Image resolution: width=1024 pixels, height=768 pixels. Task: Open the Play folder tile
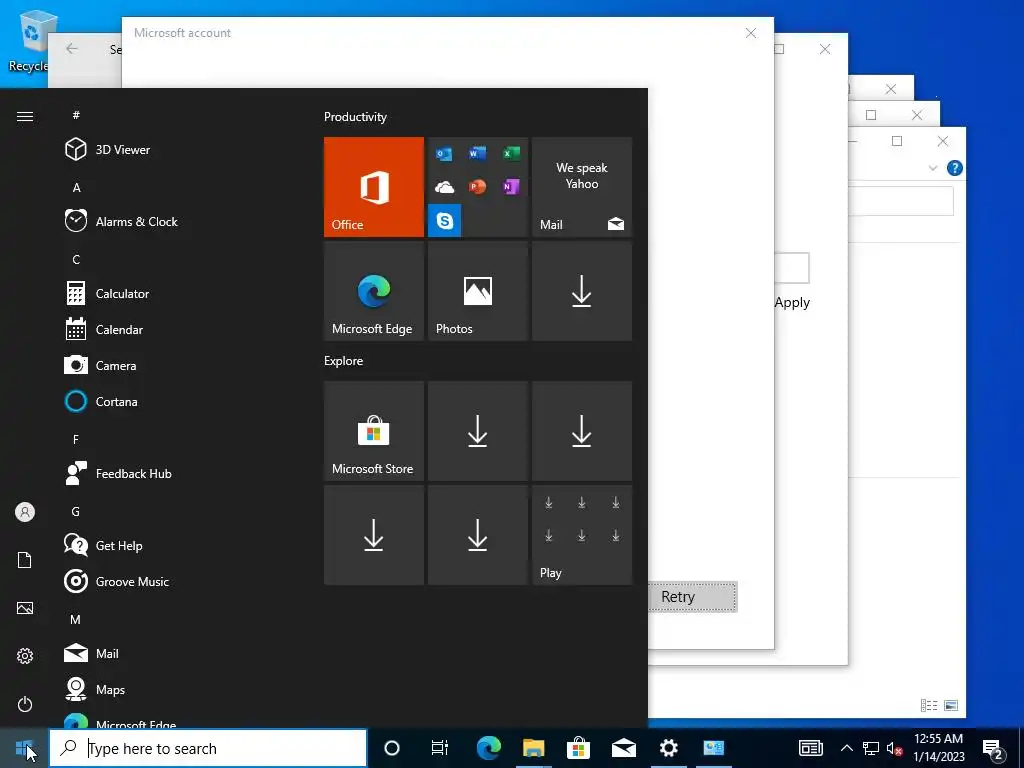(x=582, y=535)
